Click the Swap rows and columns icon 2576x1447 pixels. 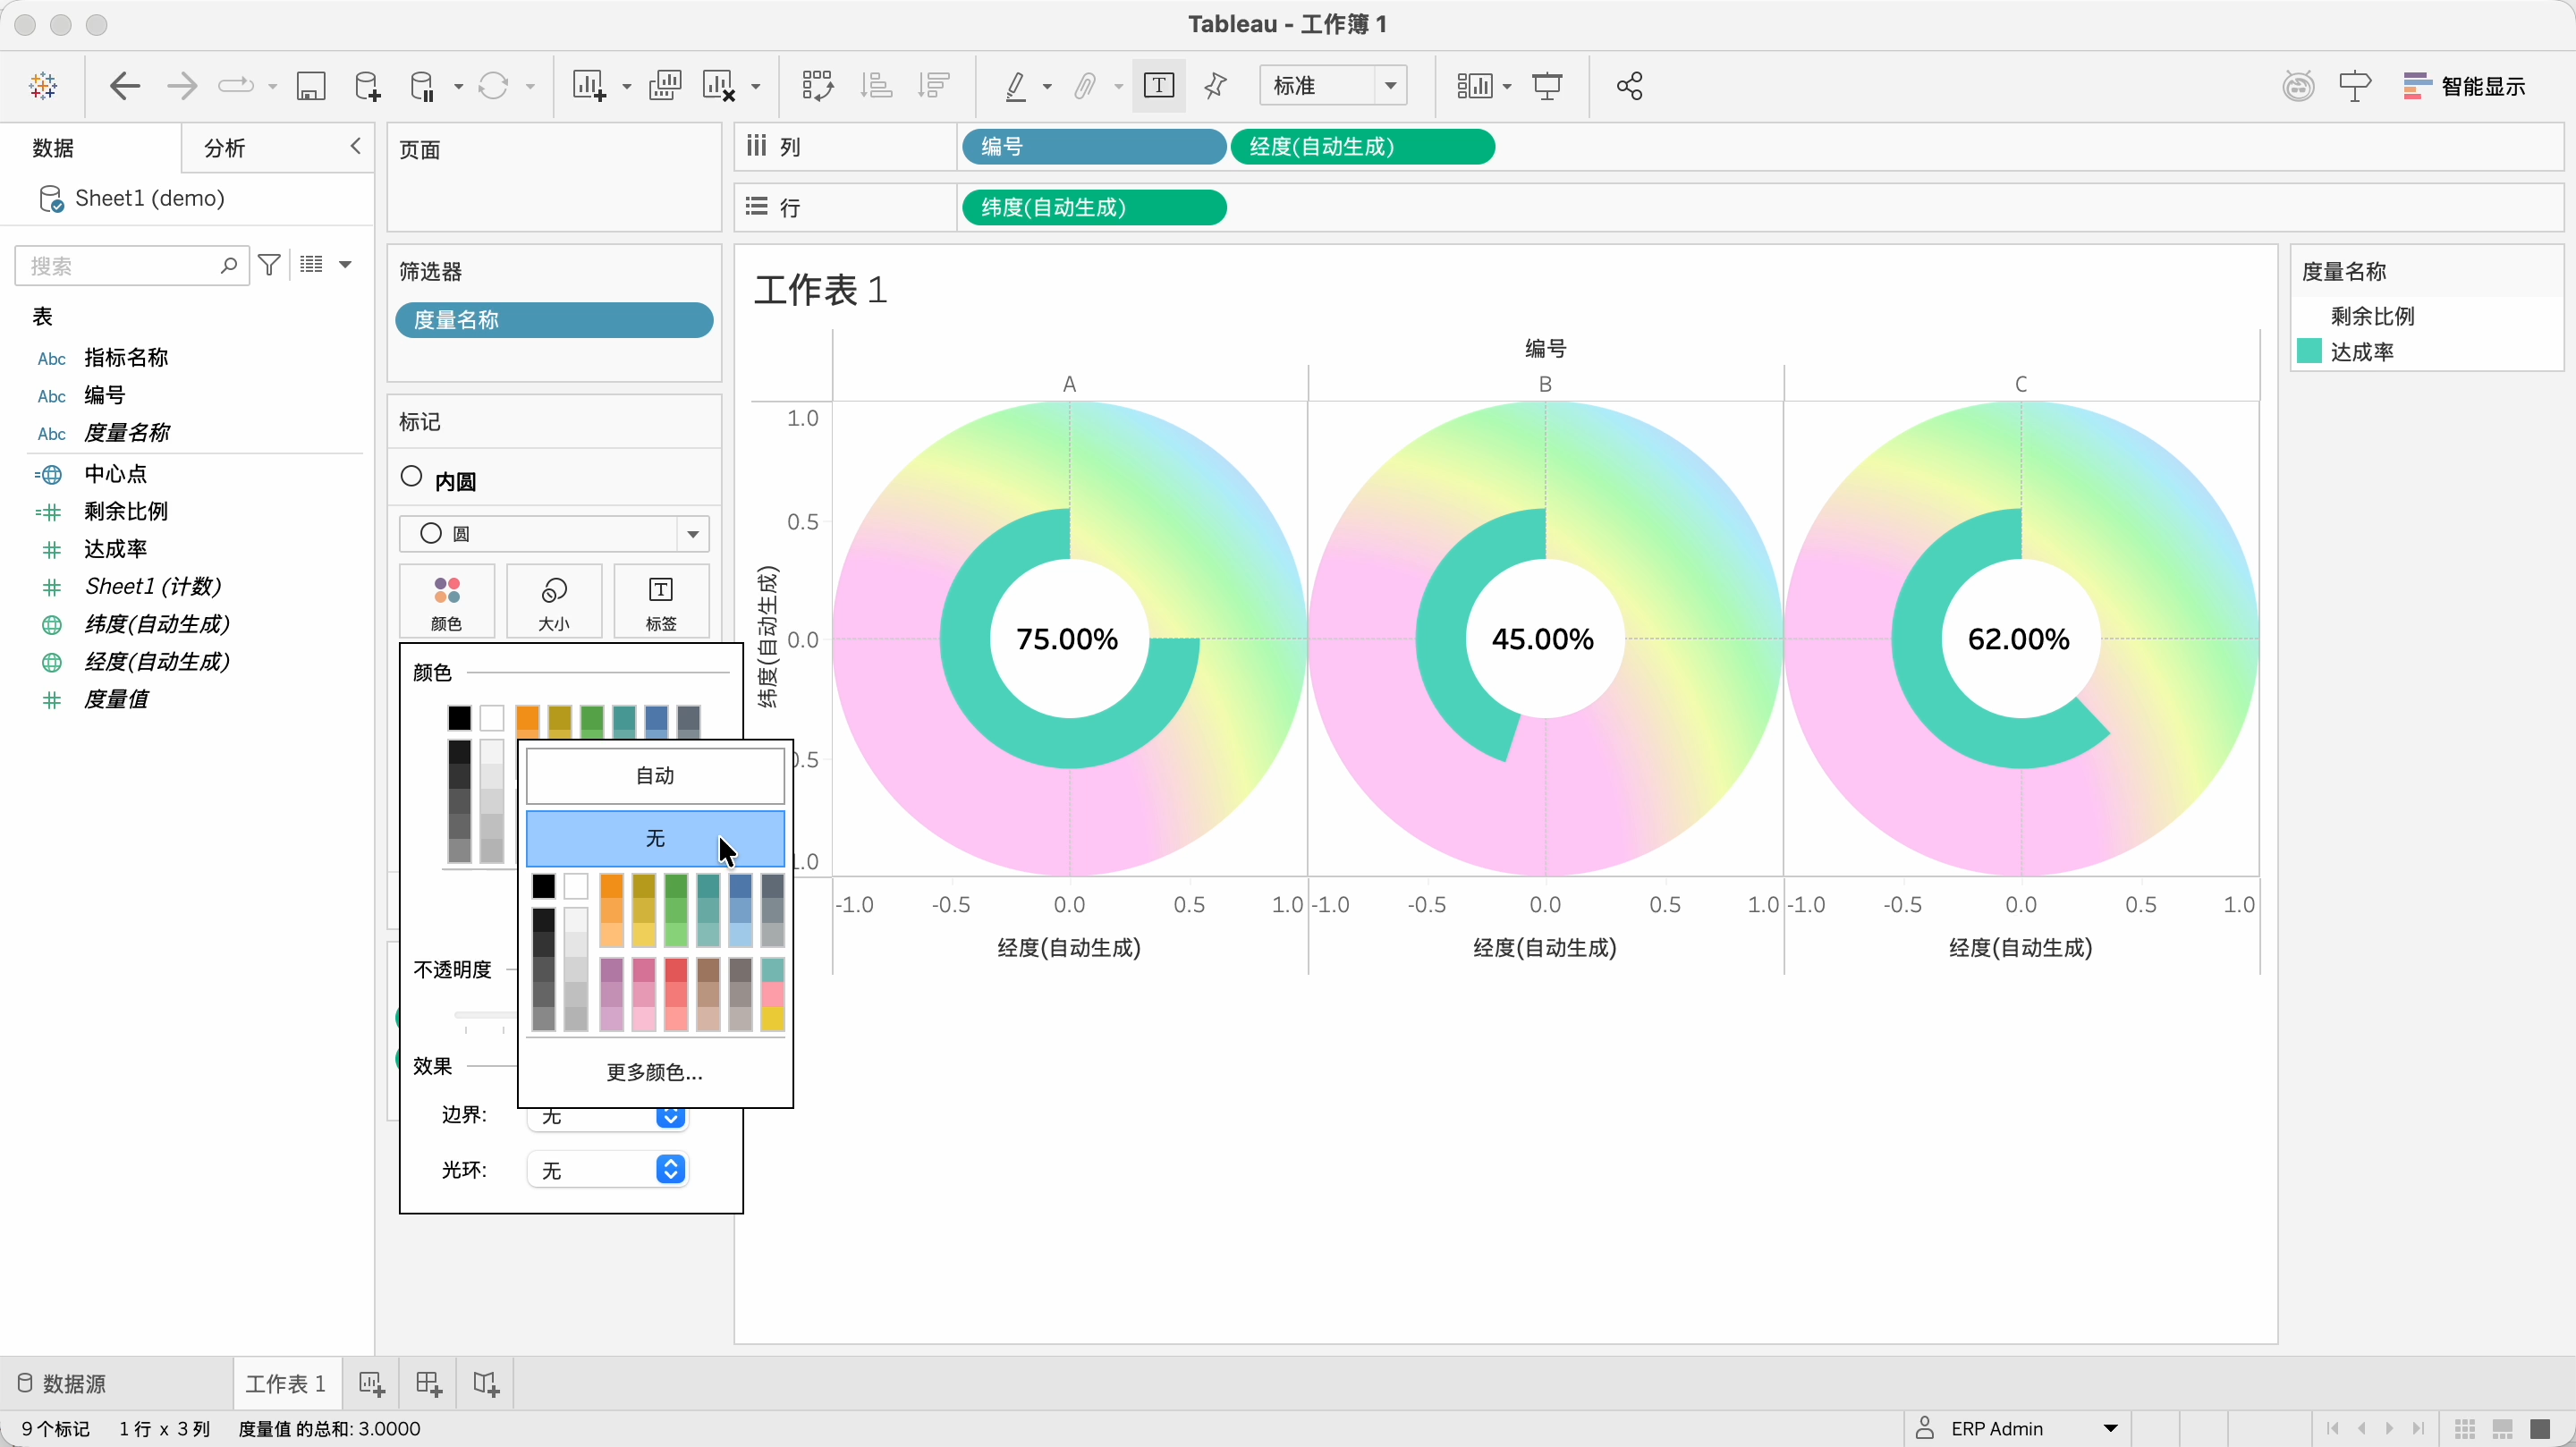(817, 86)
